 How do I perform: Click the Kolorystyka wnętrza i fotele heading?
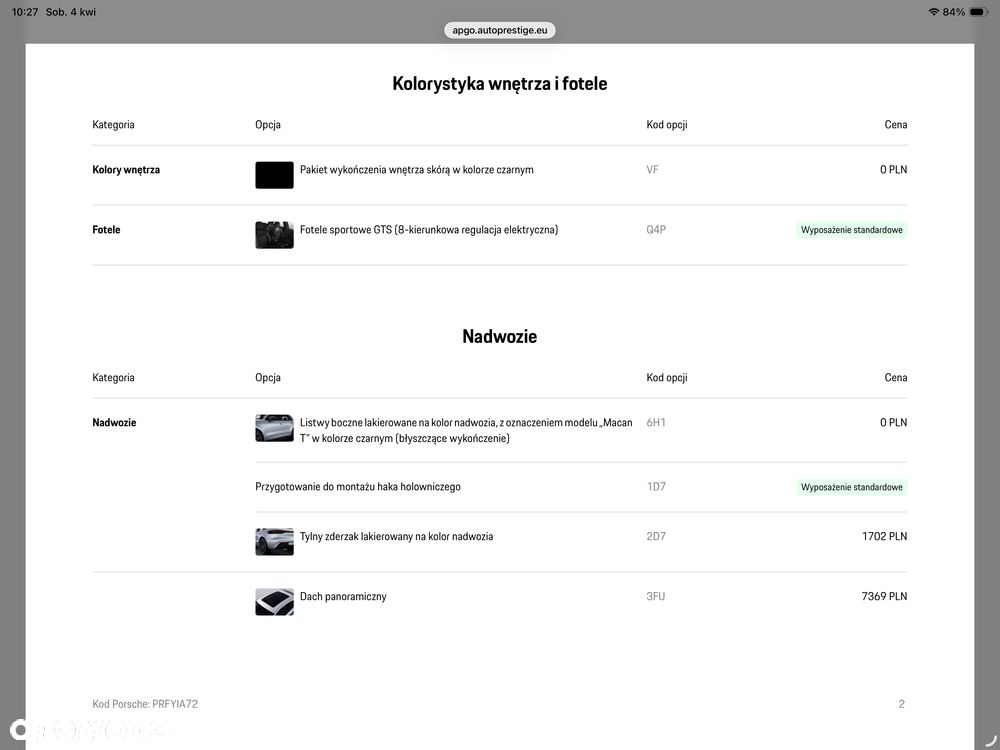500,84
